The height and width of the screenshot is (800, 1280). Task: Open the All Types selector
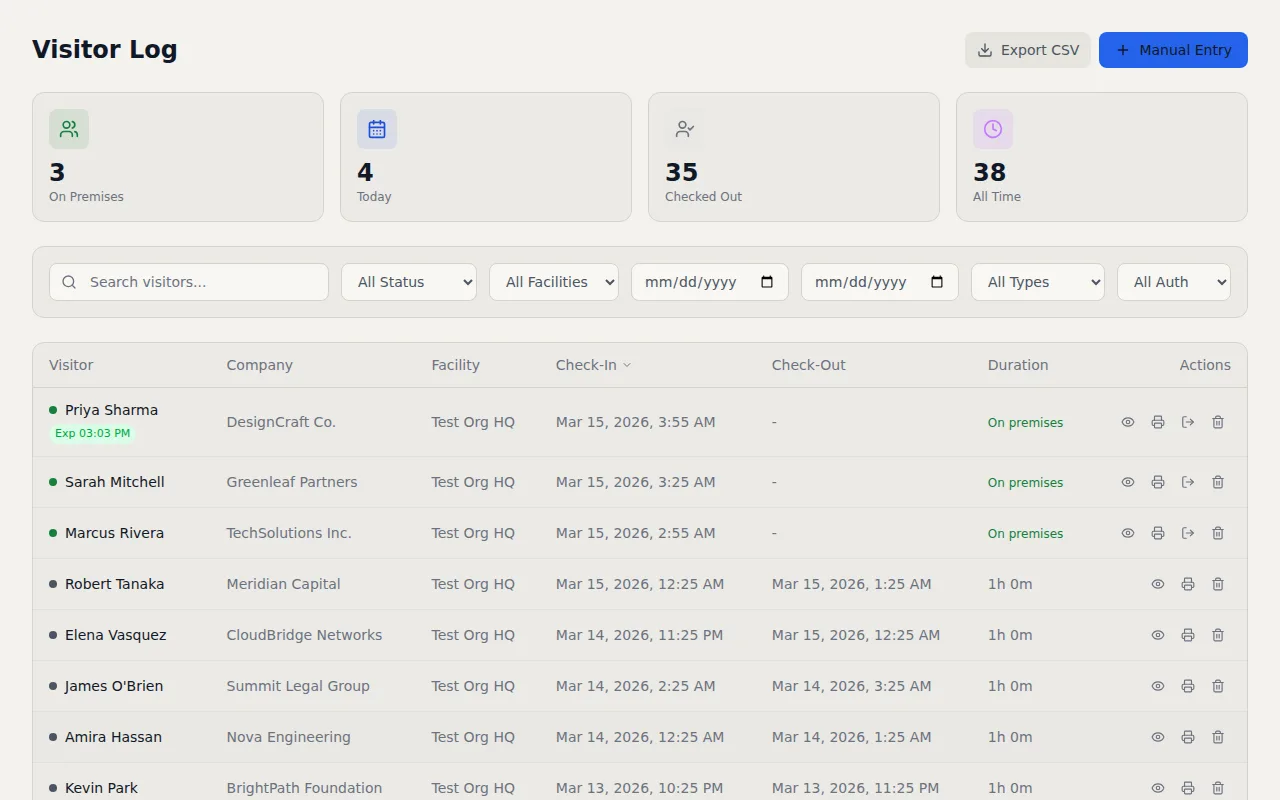pyautogui.click(x=1037, y=282)
